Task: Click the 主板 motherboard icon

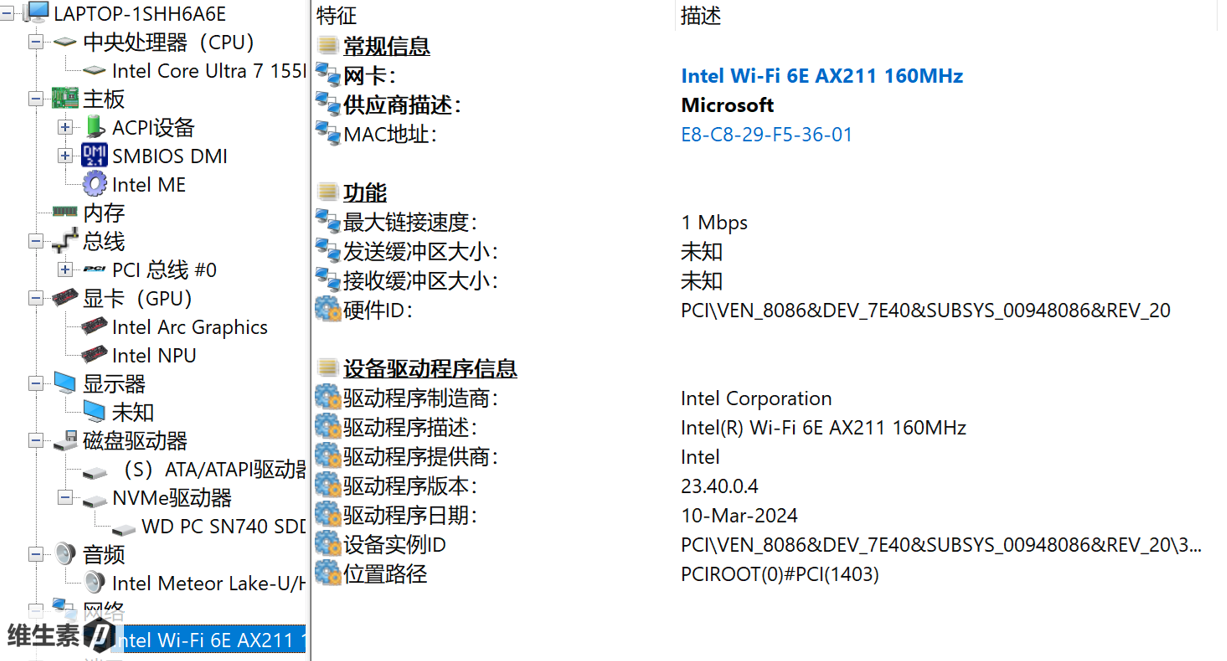Action: [65, 99]
